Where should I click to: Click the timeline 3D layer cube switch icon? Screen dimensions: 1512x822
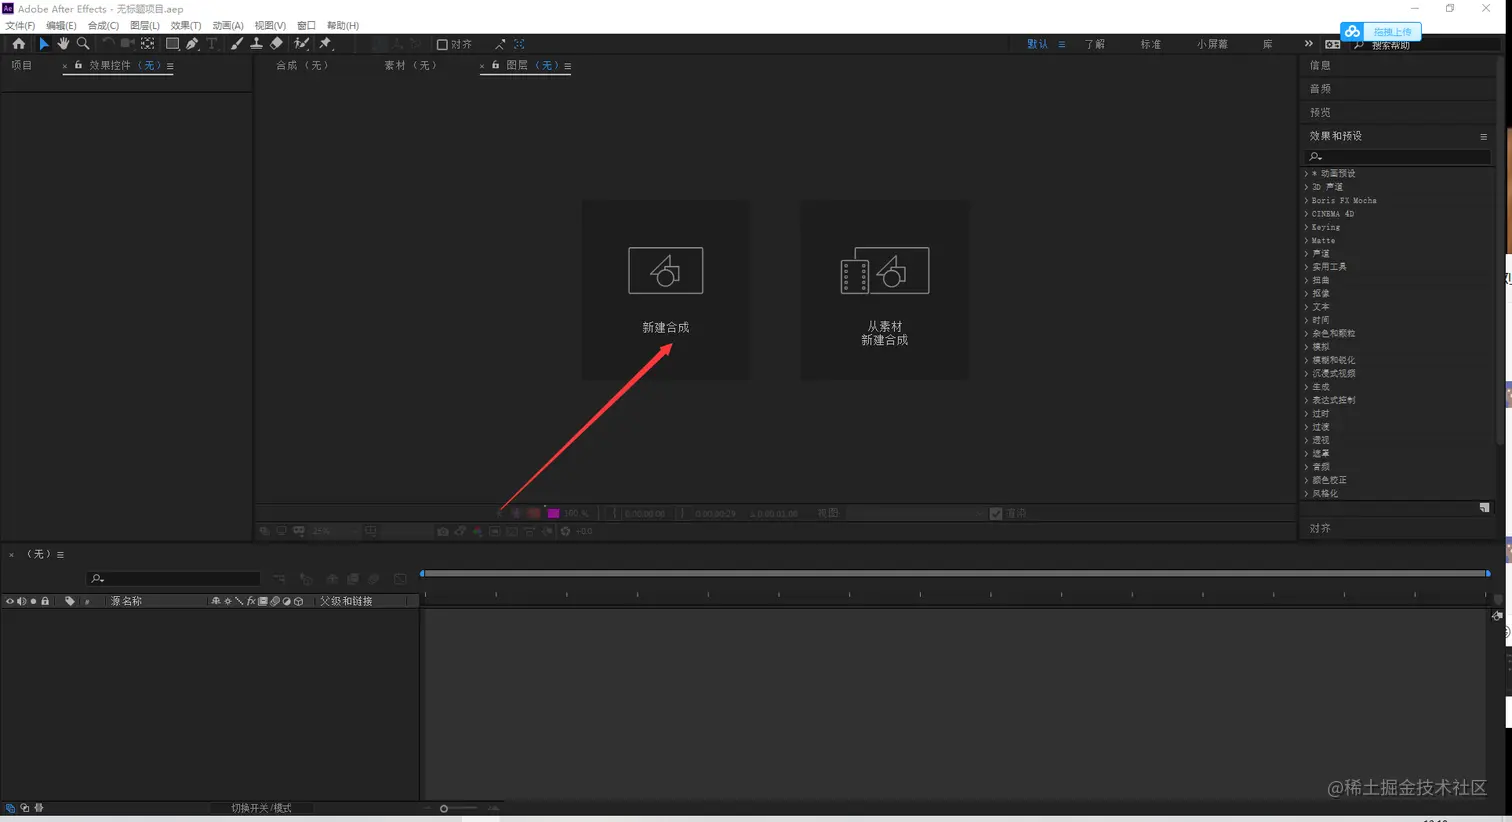coord(298,601)
